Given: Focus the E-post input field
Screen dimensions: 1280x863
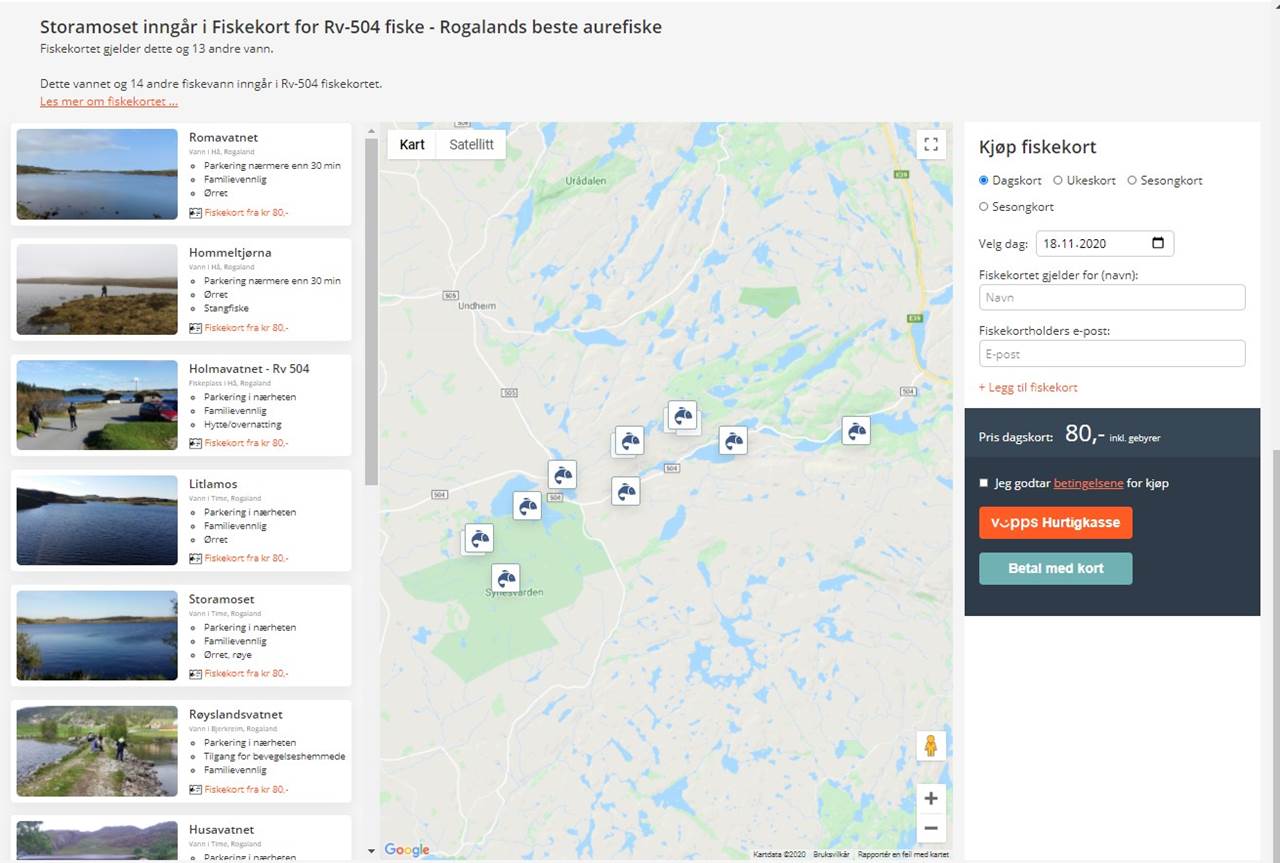Looking at the screenshot, I should click(x=1112, y=353).
